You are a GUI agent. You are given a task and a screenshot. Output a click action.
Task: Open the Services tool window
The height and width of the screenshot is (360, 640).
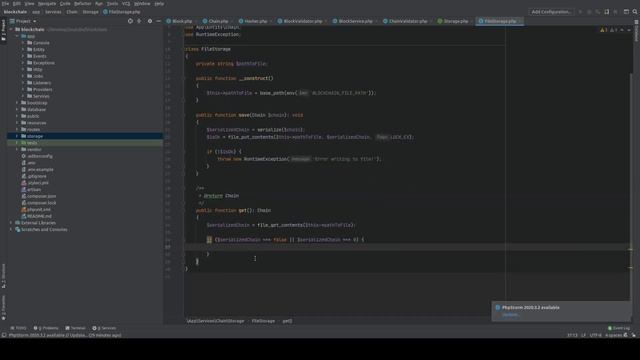pos(104,328)
